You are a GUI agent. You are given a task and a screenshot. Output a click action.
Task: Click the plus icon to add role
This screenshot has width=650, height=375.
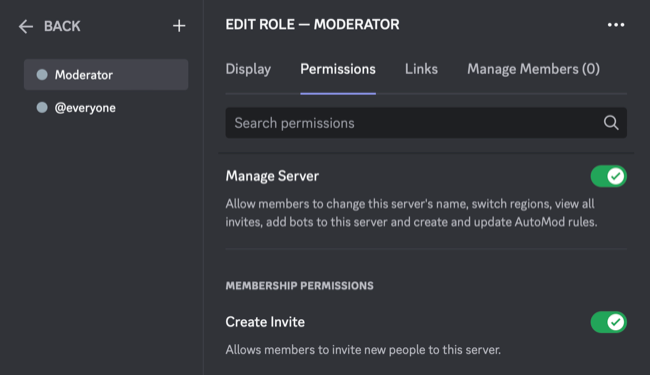pyautogui.click(x=179, y=26)
